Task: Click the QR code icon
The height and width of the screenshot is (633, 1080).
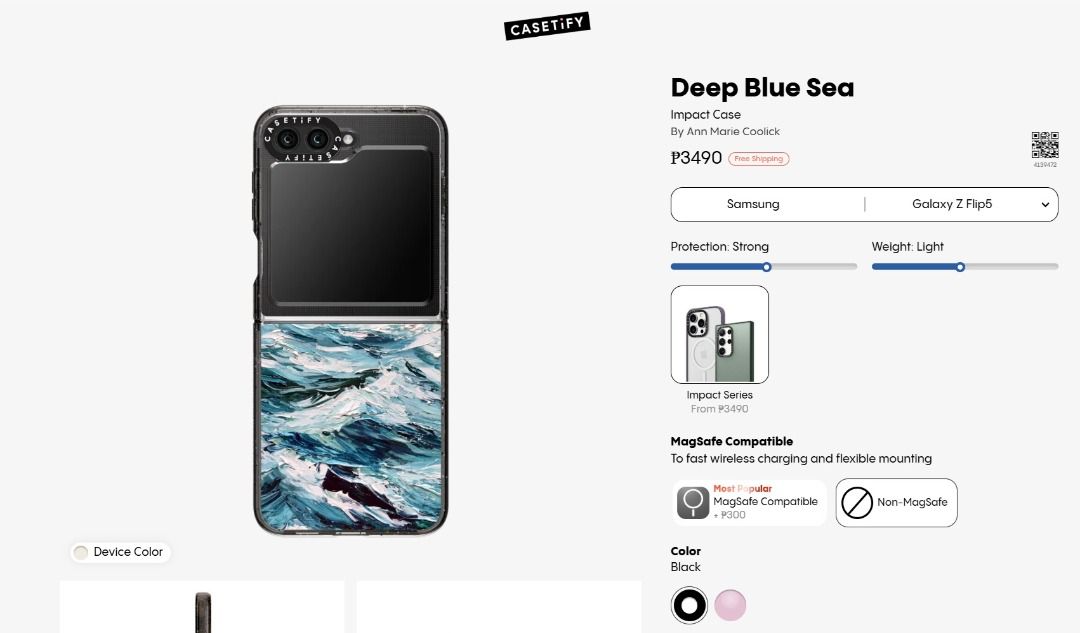Action: (x=1045, y=146)
